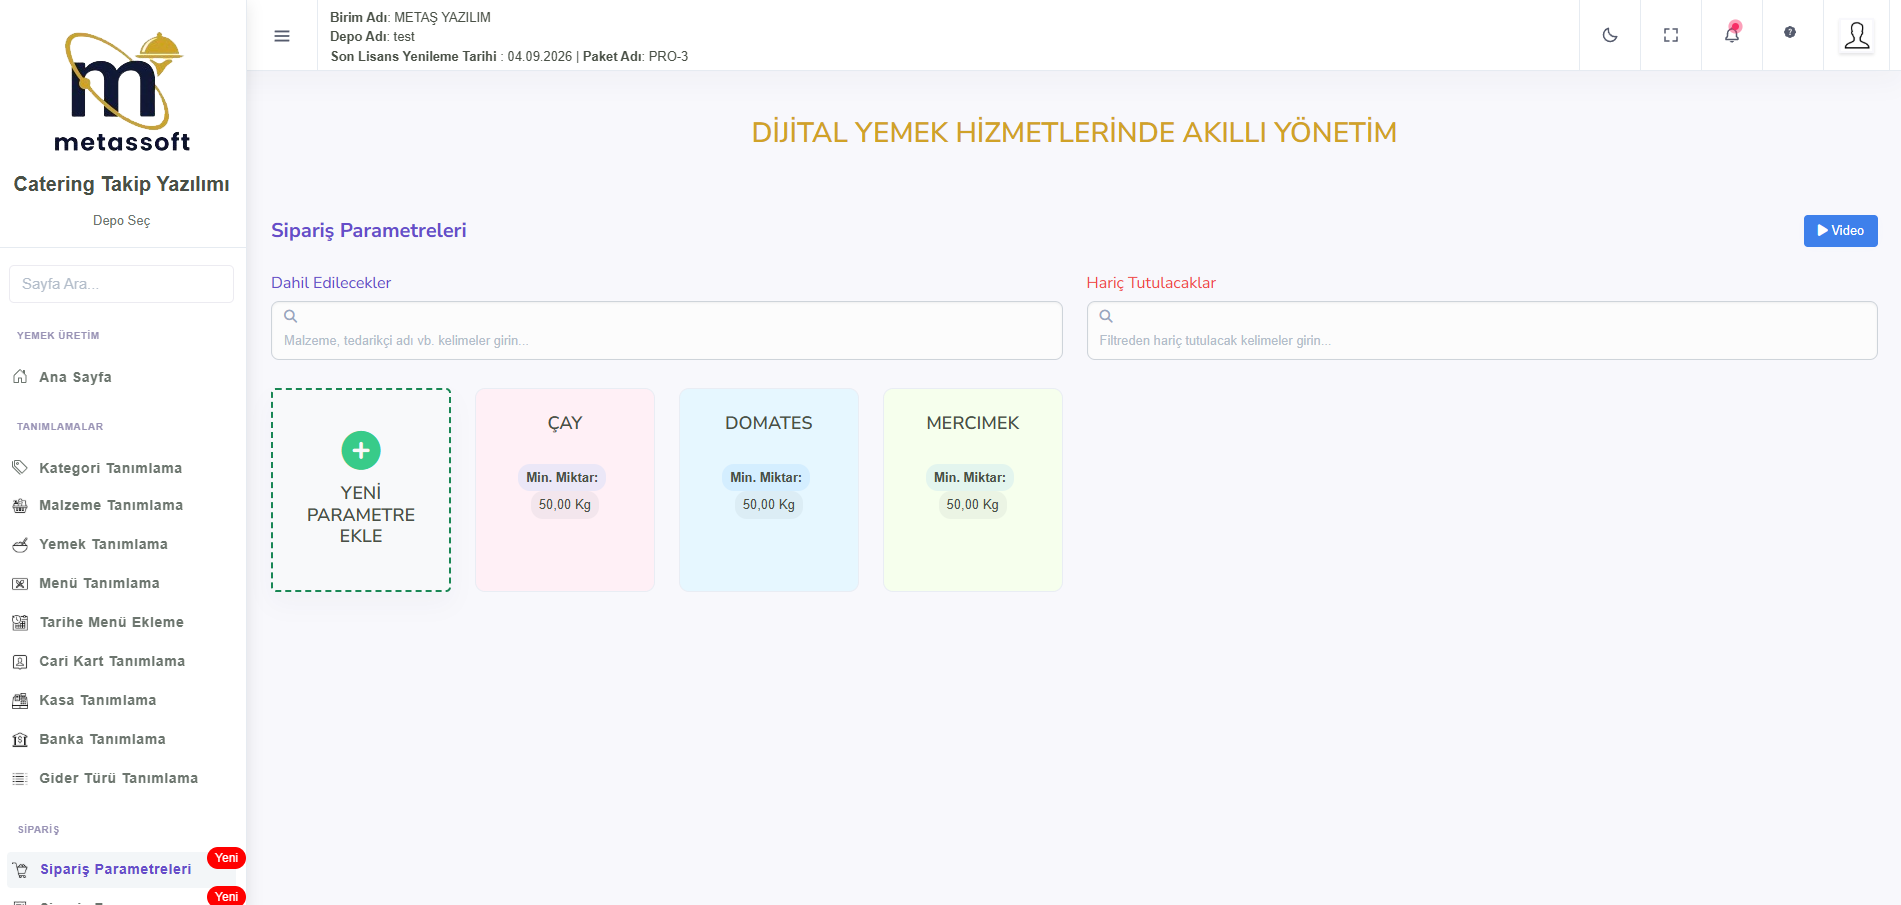The width and height of the screenshot is (1901, 905).
Task: Focus the Dahil Edilecekler search field
Action: click(x=666, y=339)
